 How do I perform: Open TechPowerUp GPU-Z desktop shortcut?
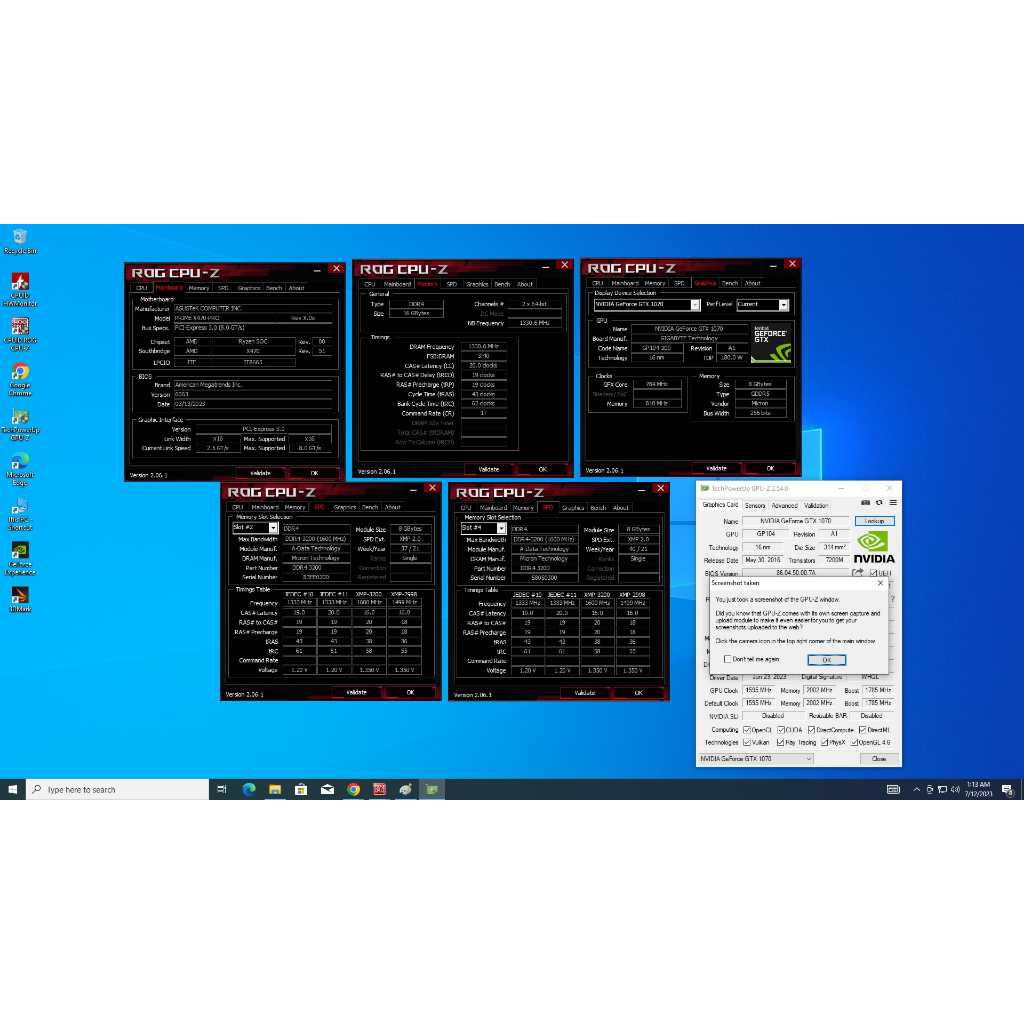(x=19, y=418)
